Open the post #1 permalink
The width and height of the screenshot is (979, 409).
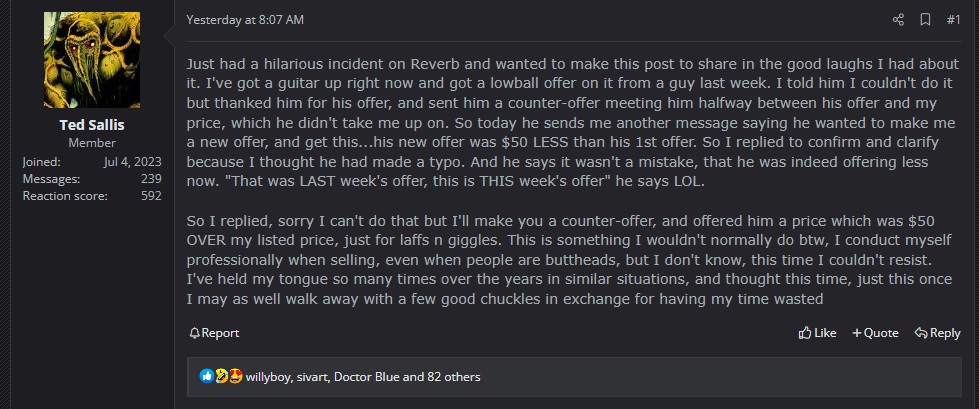953,19
